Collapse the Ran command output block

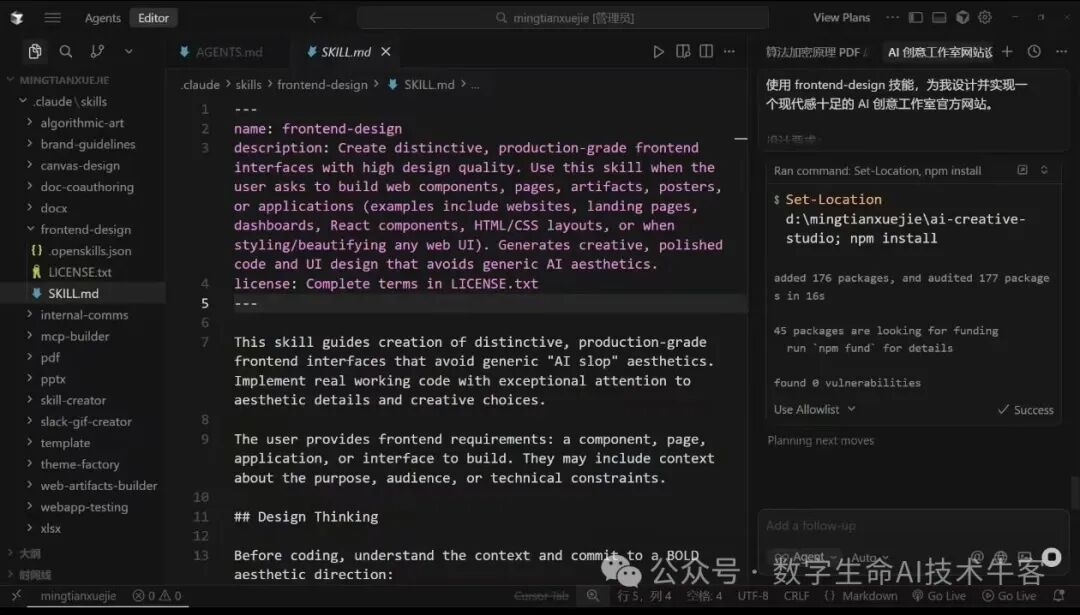coord(1044,169)
